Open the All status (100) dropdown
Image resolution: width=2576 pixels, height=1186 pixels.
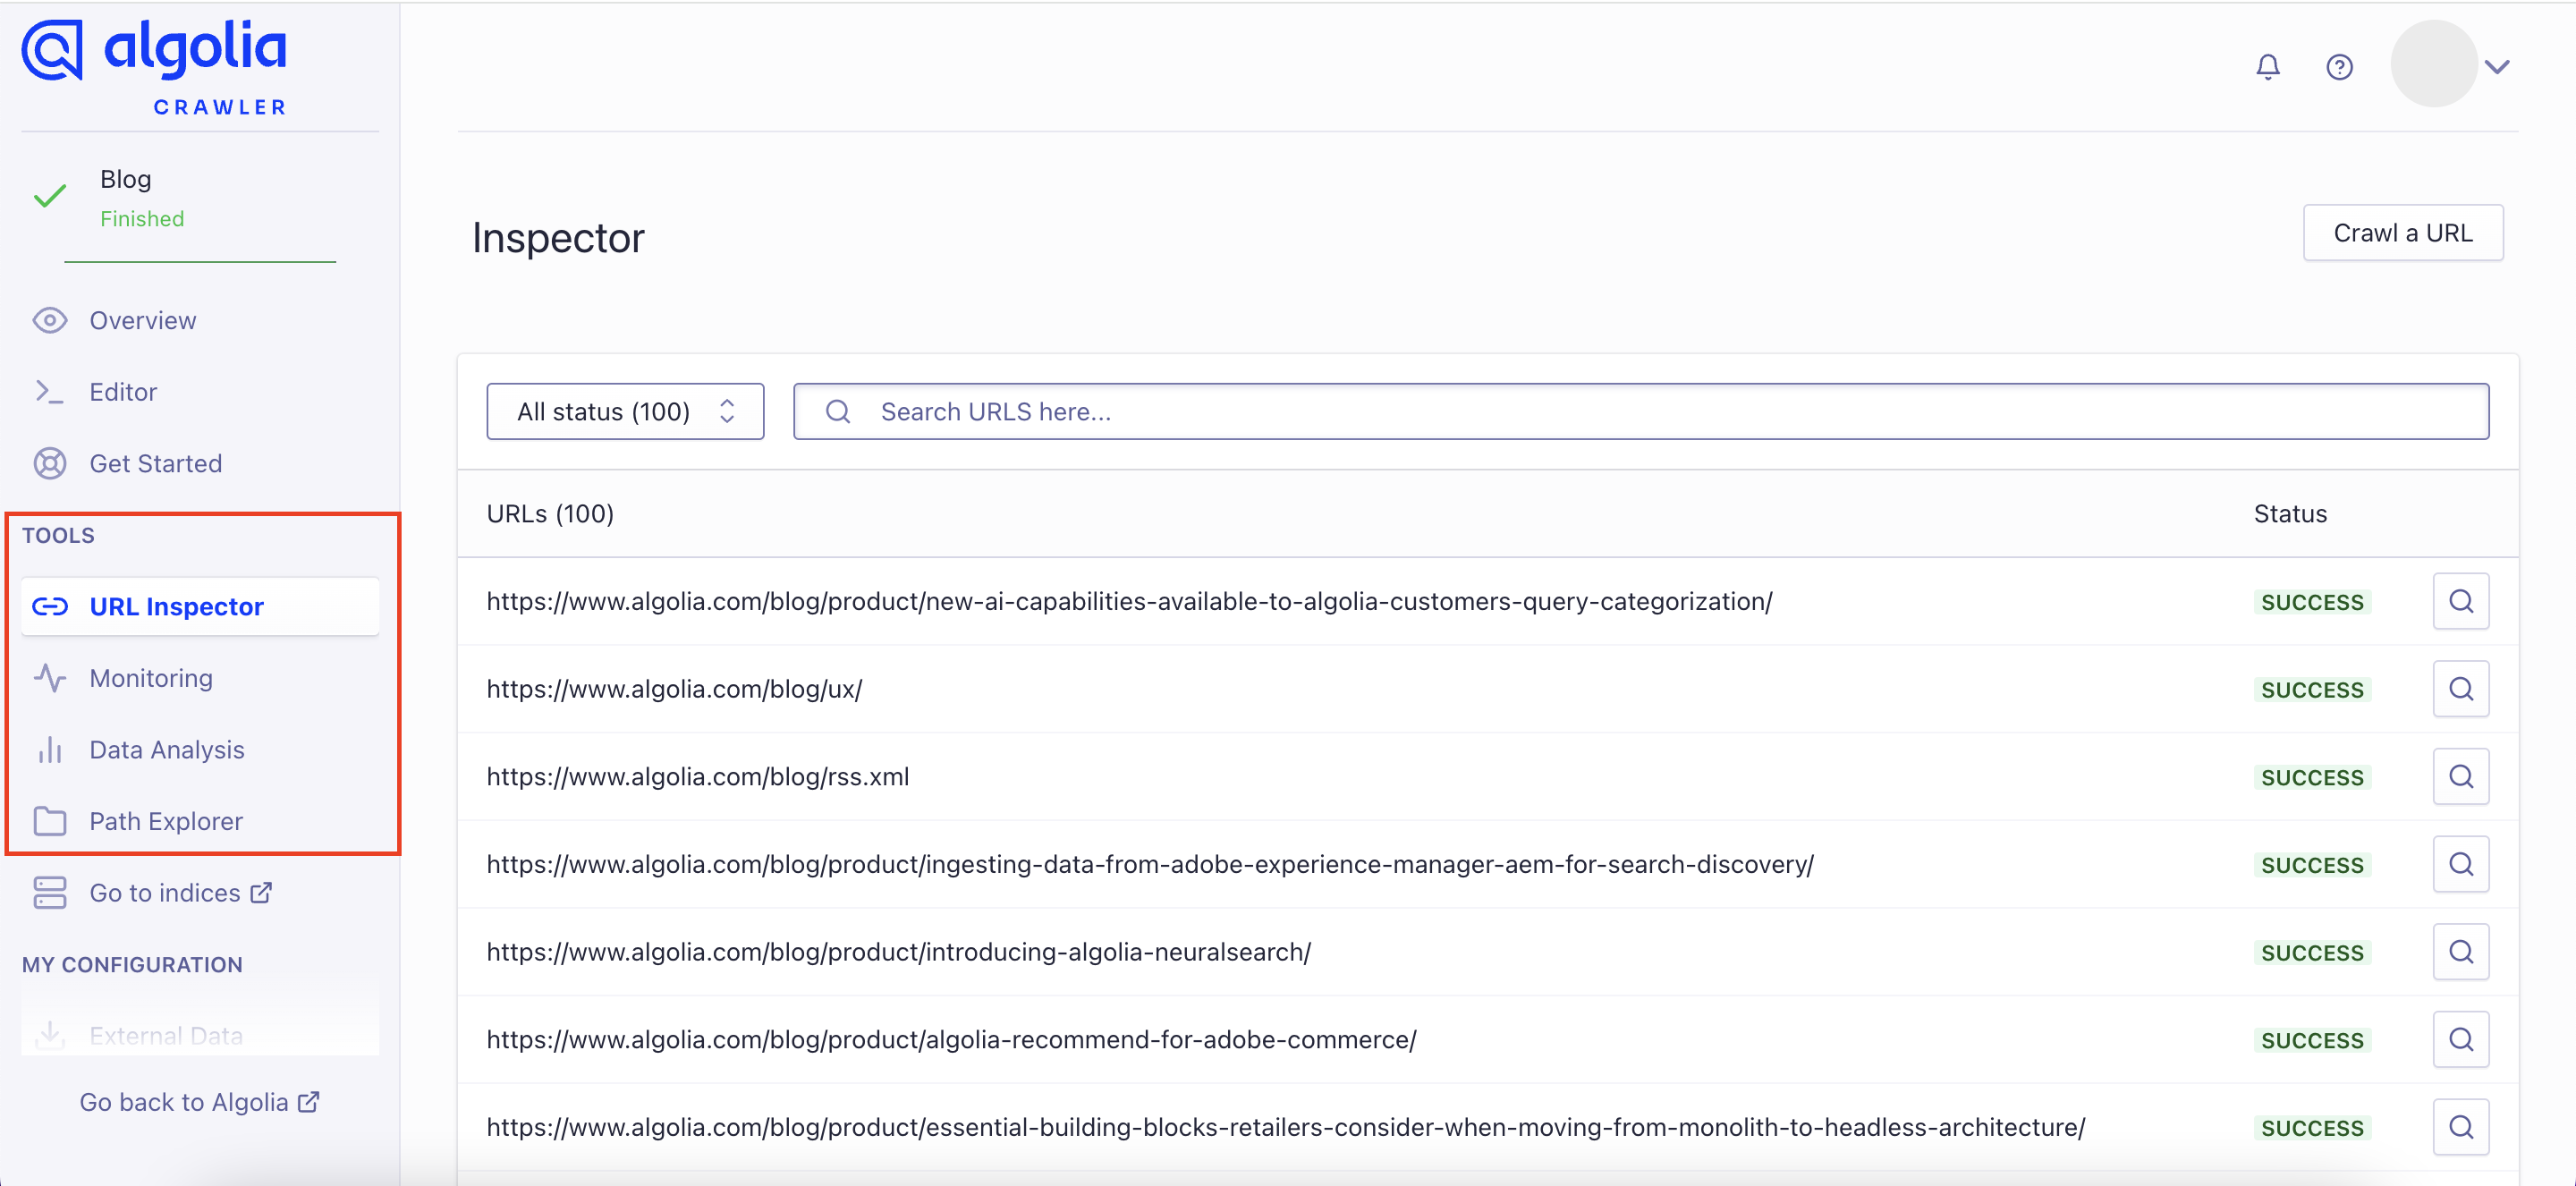(x=625, y=411)
